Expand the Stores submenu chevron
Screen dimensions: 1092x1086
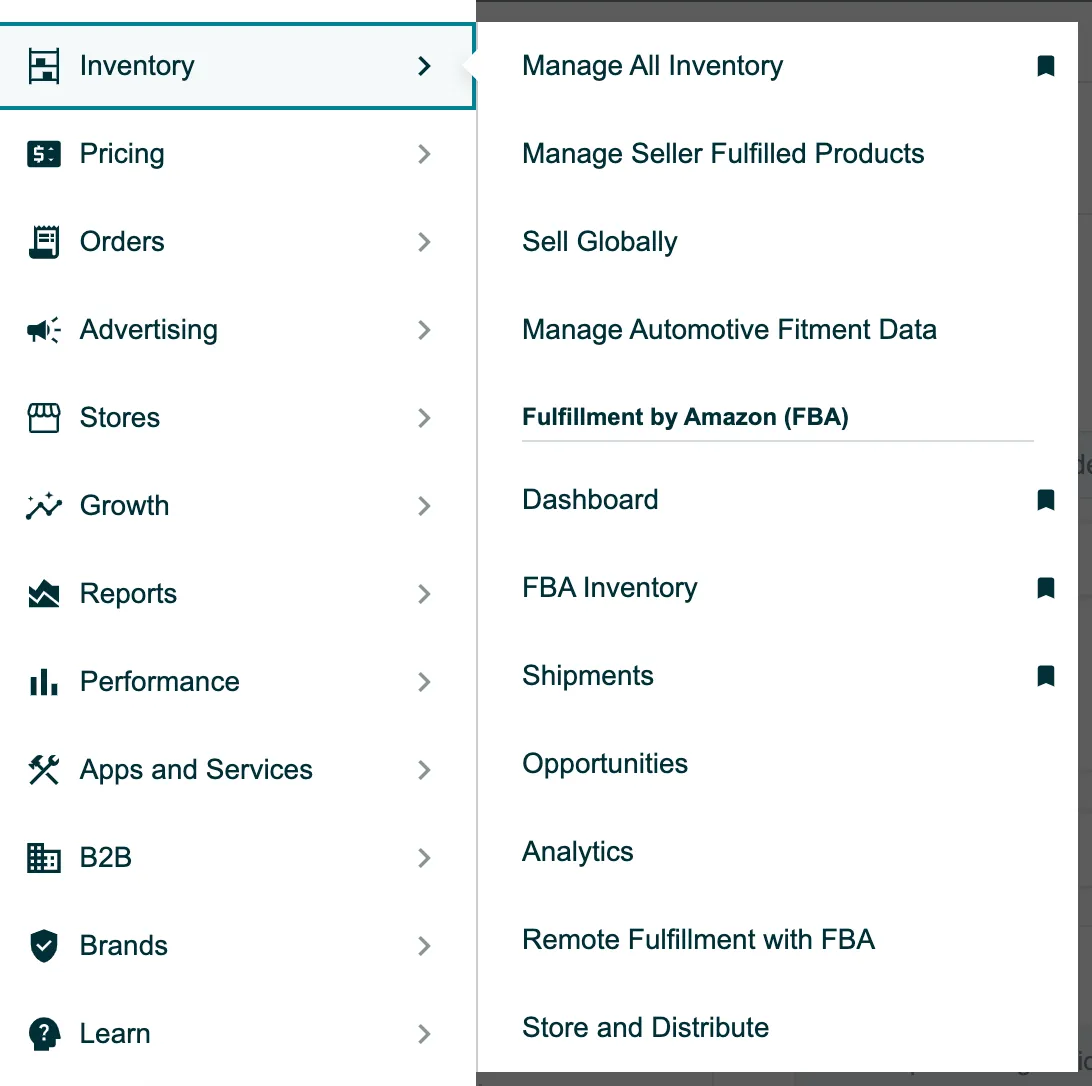[424, 418]
